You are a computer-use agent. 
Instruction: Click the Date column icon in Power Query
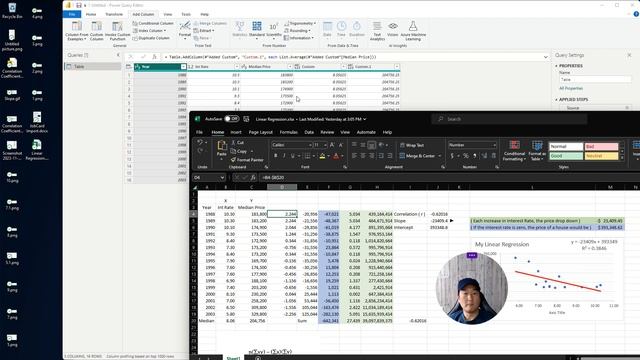pos(327,27)
